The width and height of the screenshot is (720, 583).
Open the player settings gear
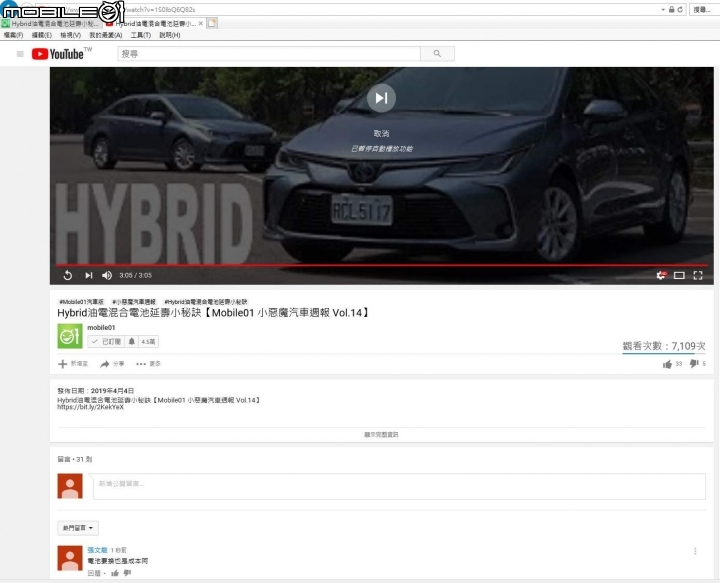click(661, 275)
